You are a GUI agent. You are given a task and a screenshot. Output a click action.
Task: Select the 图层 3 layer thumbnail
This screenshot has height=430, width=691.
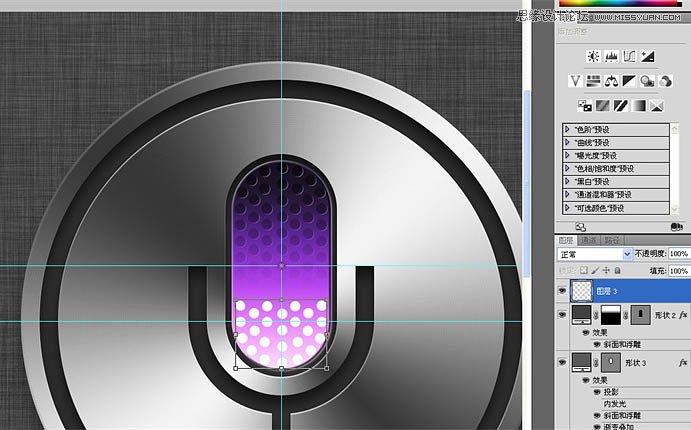[582, 291]
